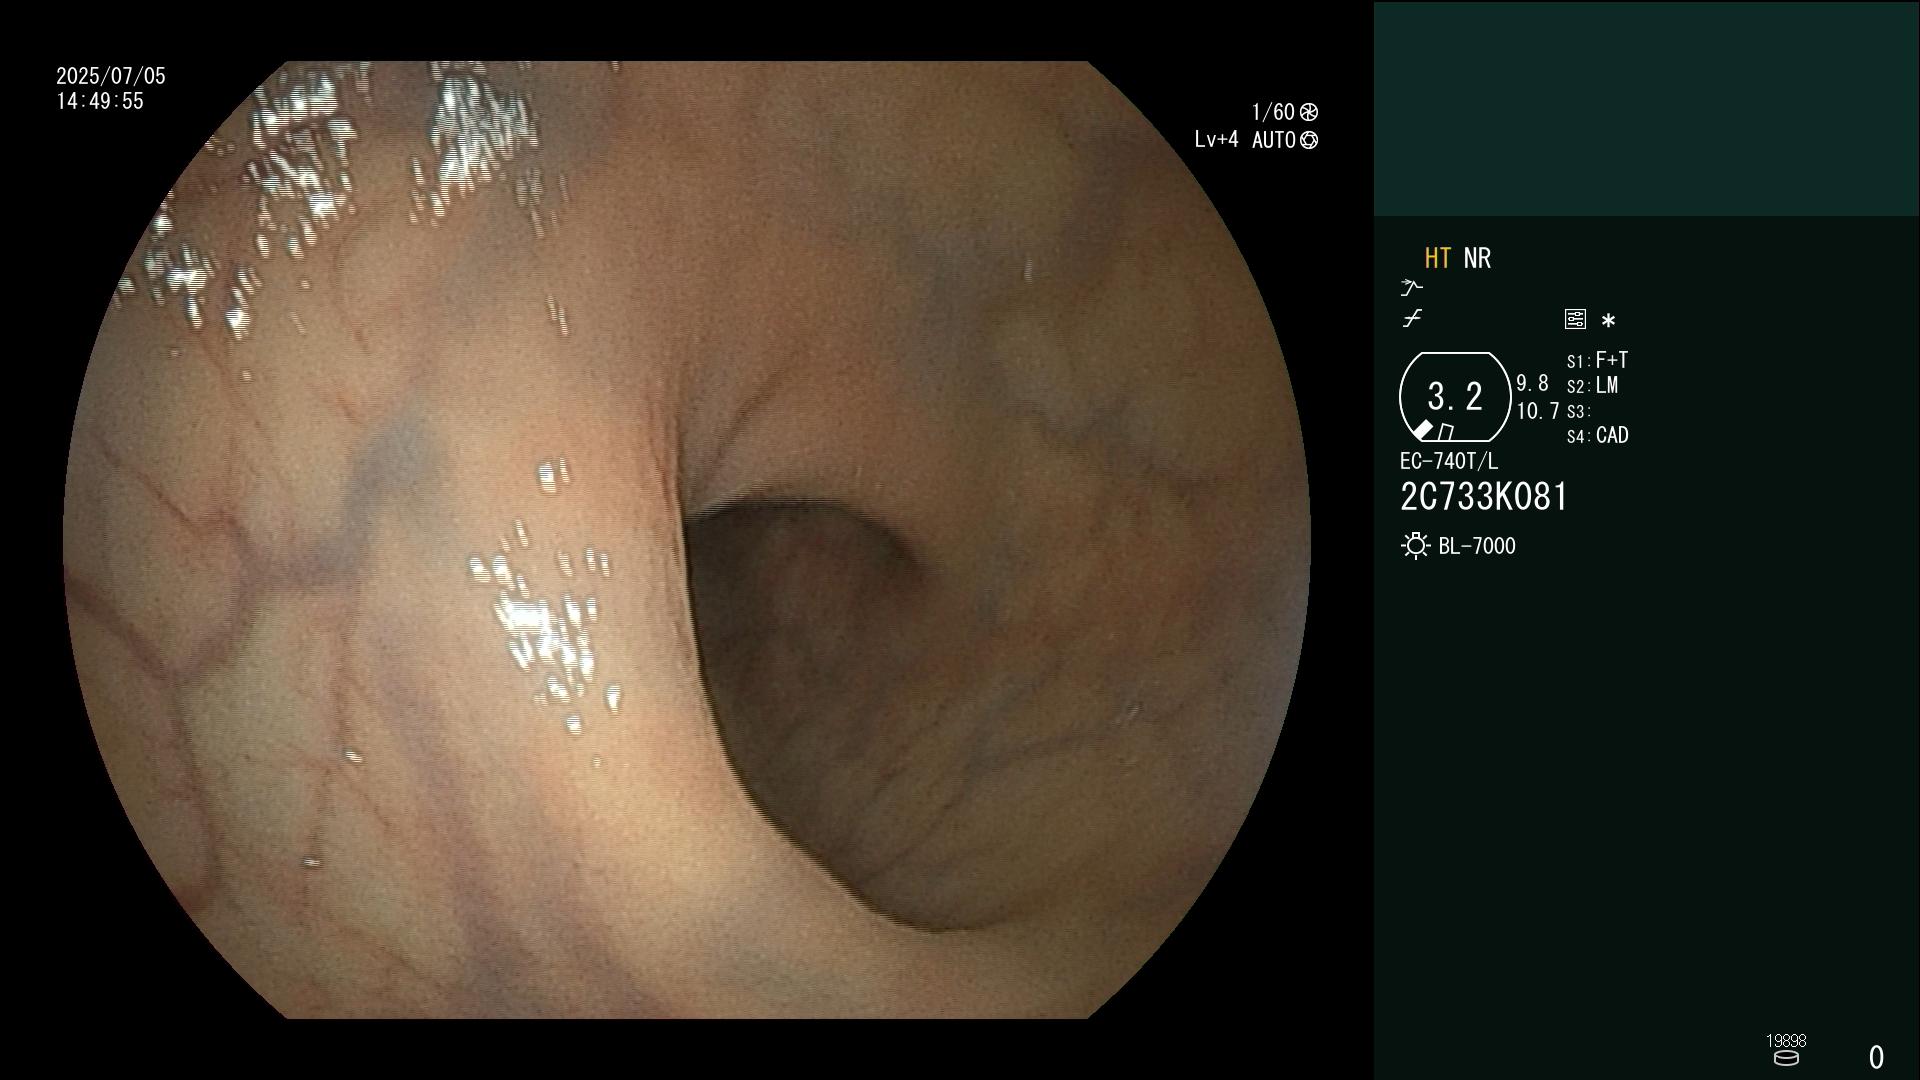
Task: Click the storage disk icon below 19898
Action: point(1786,1058)
